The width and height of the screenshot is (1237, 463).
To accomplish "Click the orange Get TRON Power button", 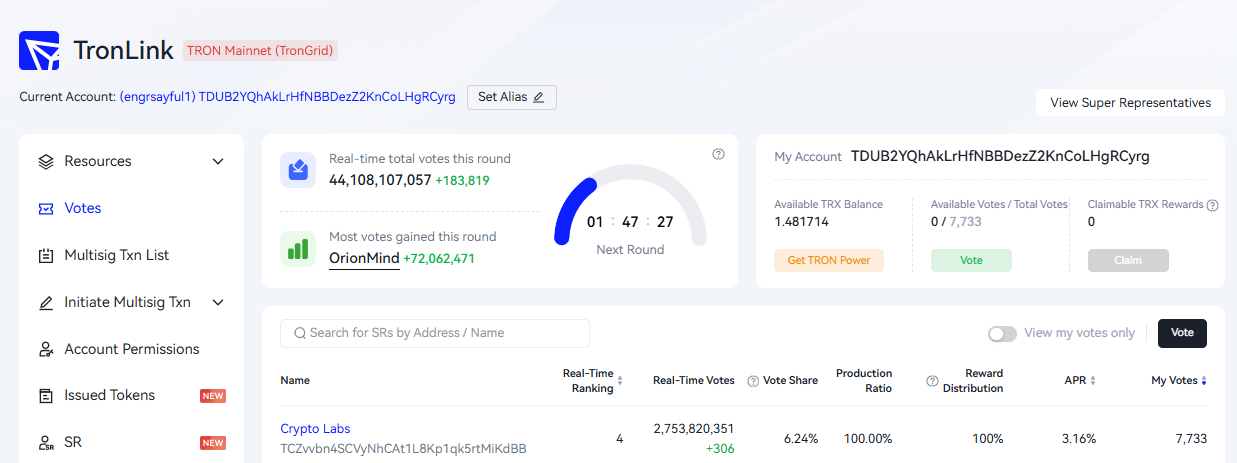I will 829,260.
